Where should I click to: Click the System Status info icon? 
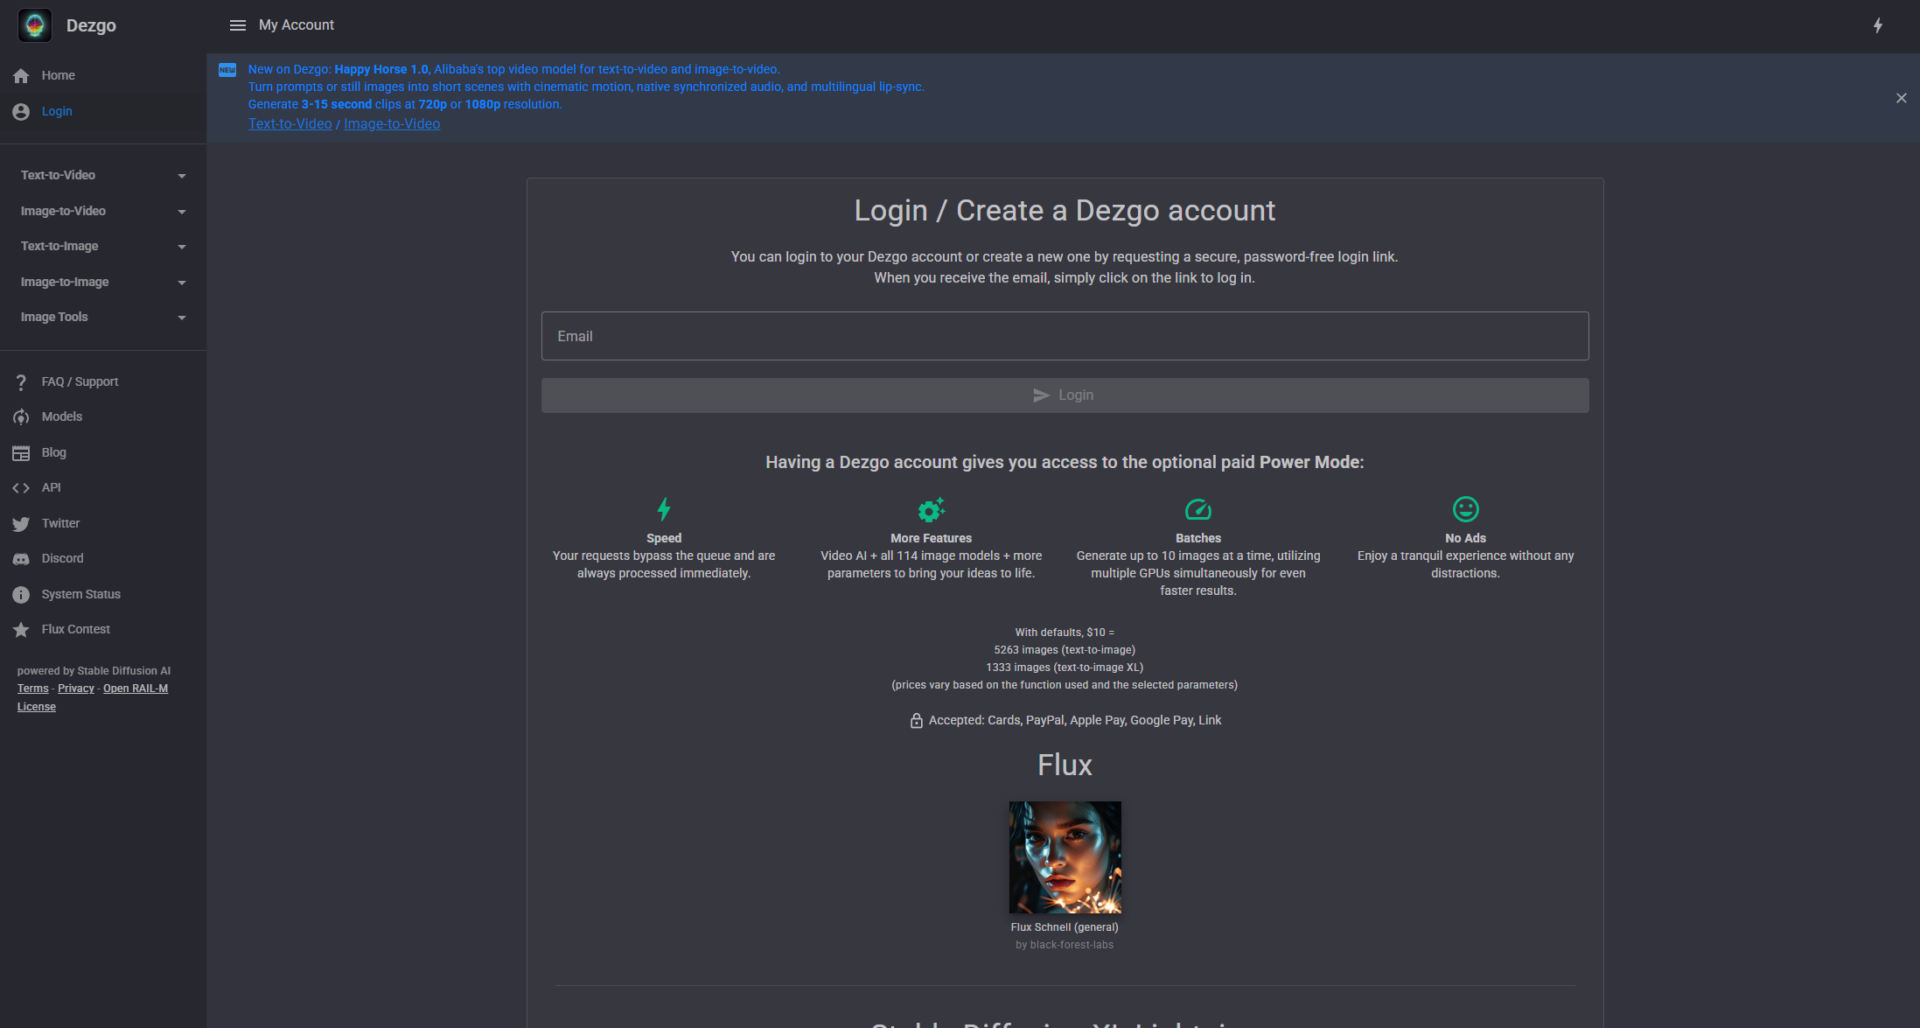(21, 595)
